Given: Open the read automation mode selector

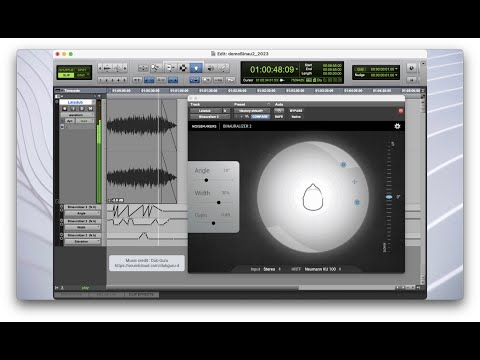Looking at the screenshot, I should (x=84, y=121).
